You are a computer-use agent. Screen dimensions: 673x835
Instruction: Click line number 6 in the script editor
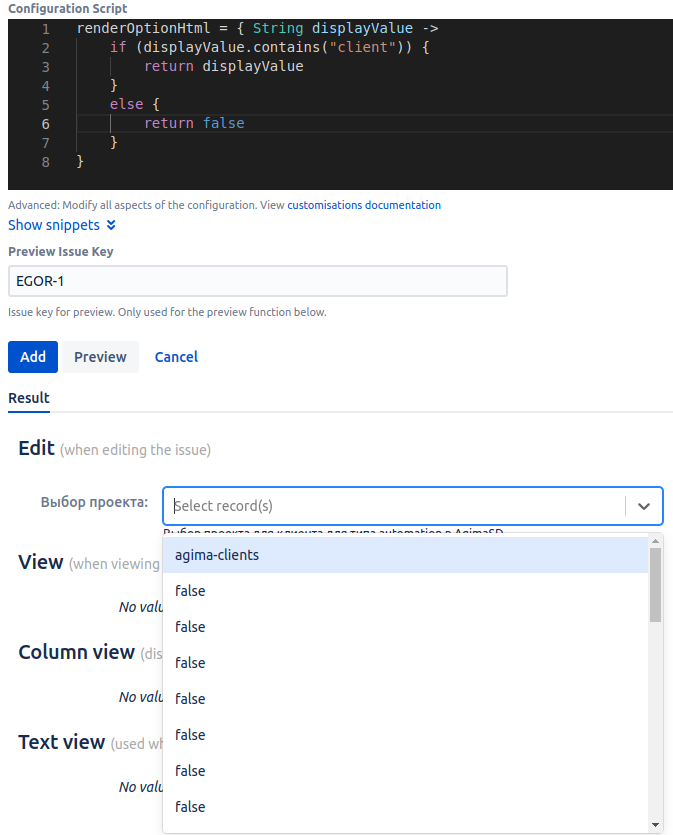(x=45, y=124)
